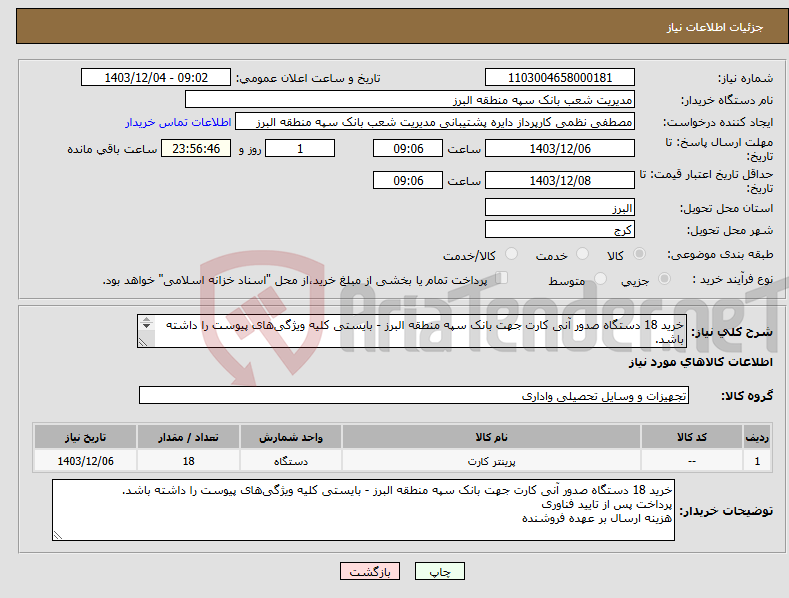Click table cell پرینتر کارت

tap(491, 461)
